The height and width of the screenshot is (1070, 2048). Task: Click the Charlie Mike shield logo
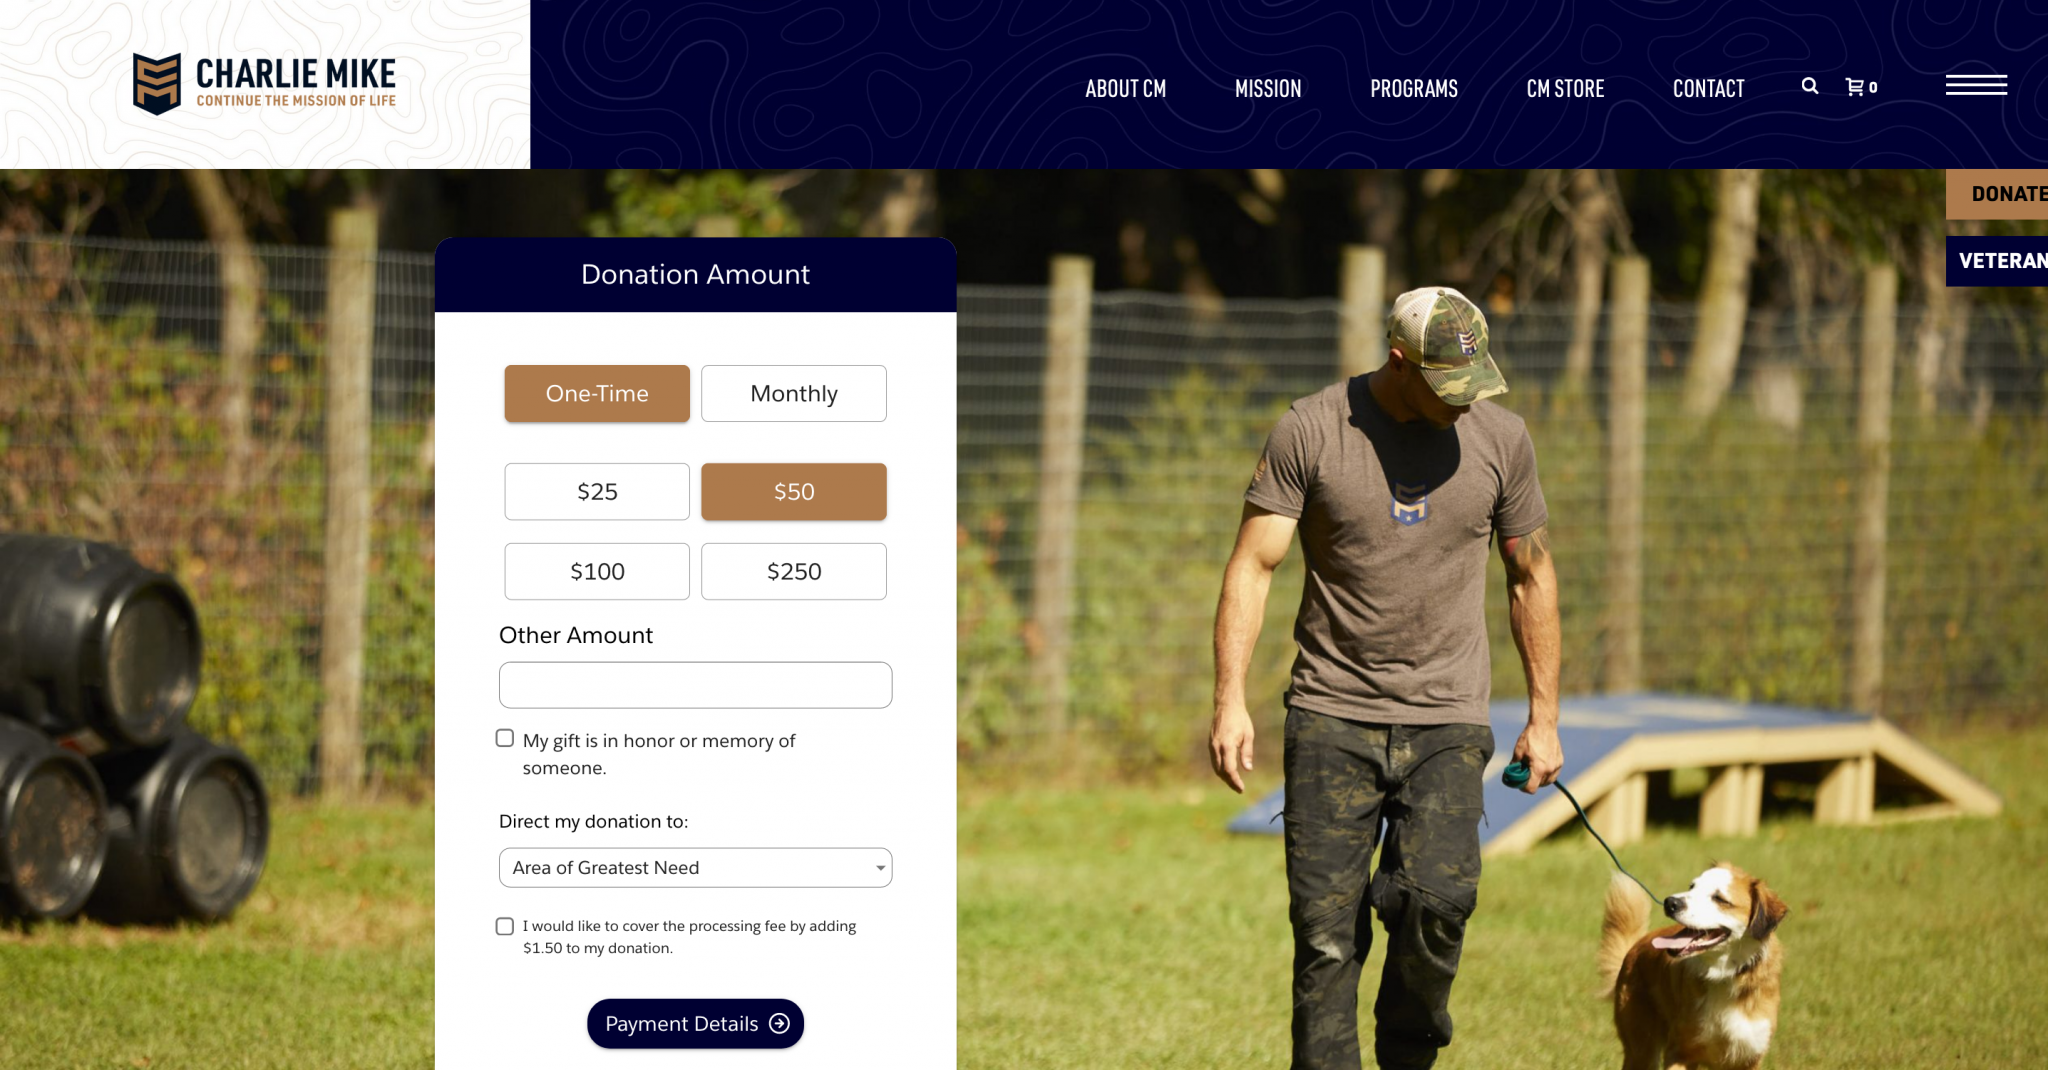[x=157, y=84]
